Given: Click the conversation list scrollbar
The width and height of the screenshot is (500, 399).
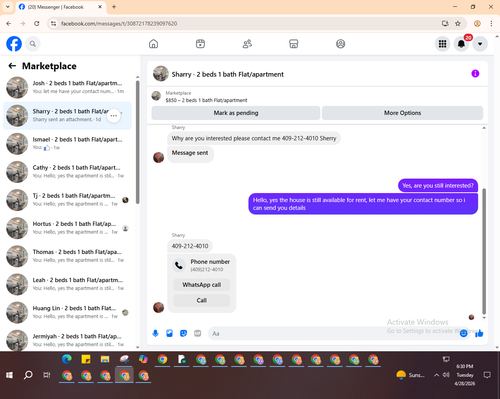Looking at the screenshot, I should [138, 142].
